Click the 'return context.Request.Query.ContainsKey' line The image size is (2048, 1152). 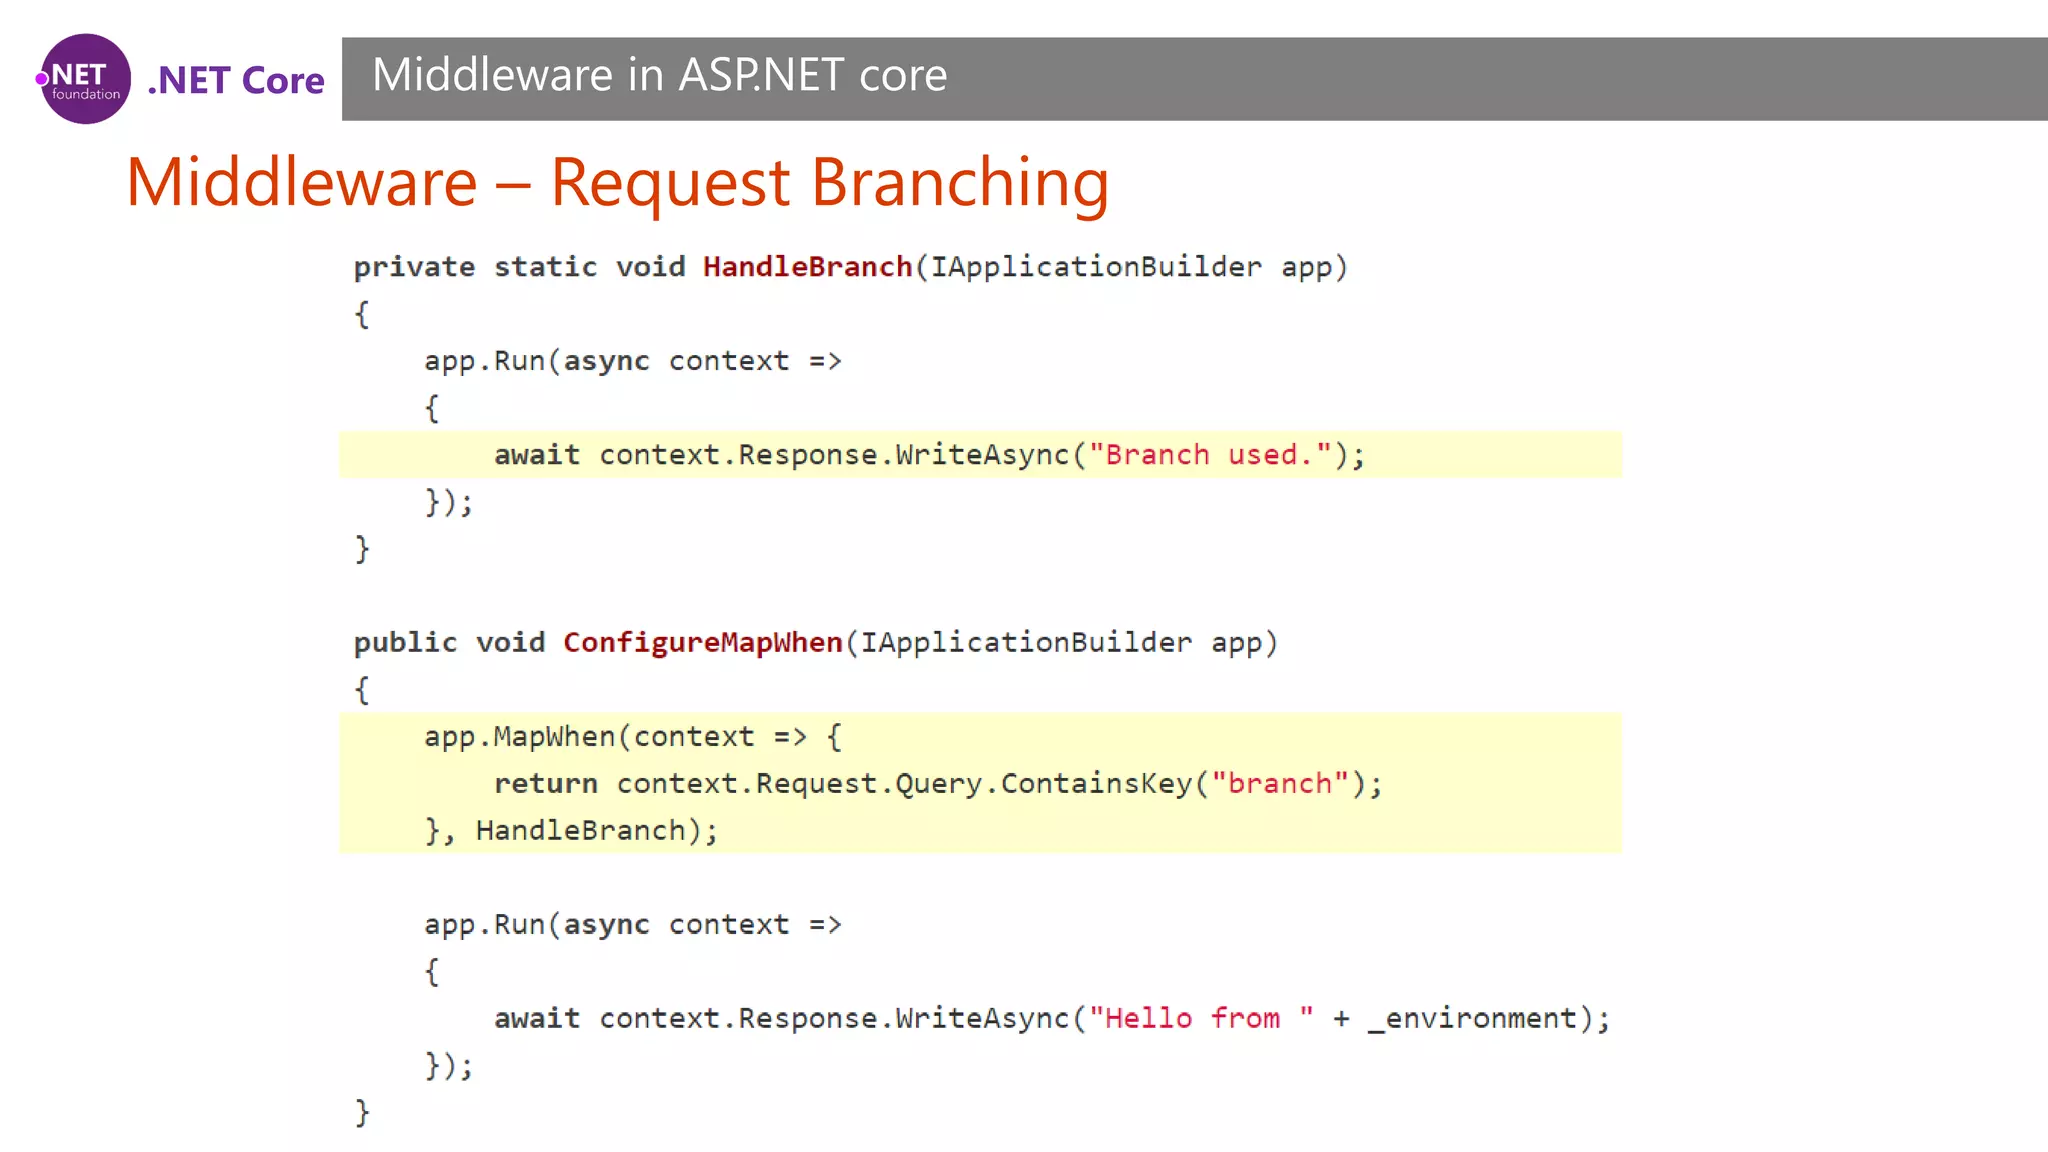(938, 783)
